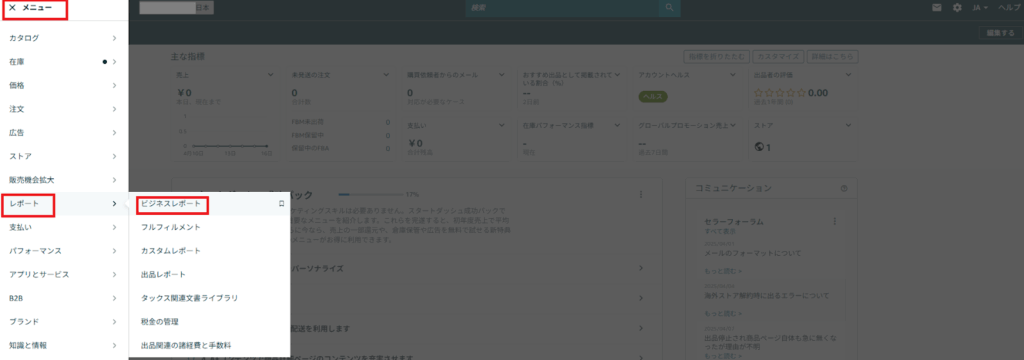Open the セラーフォーラム three-dot menu
The height and width of the screenshot is (360, 1024).
pos(835,221)
